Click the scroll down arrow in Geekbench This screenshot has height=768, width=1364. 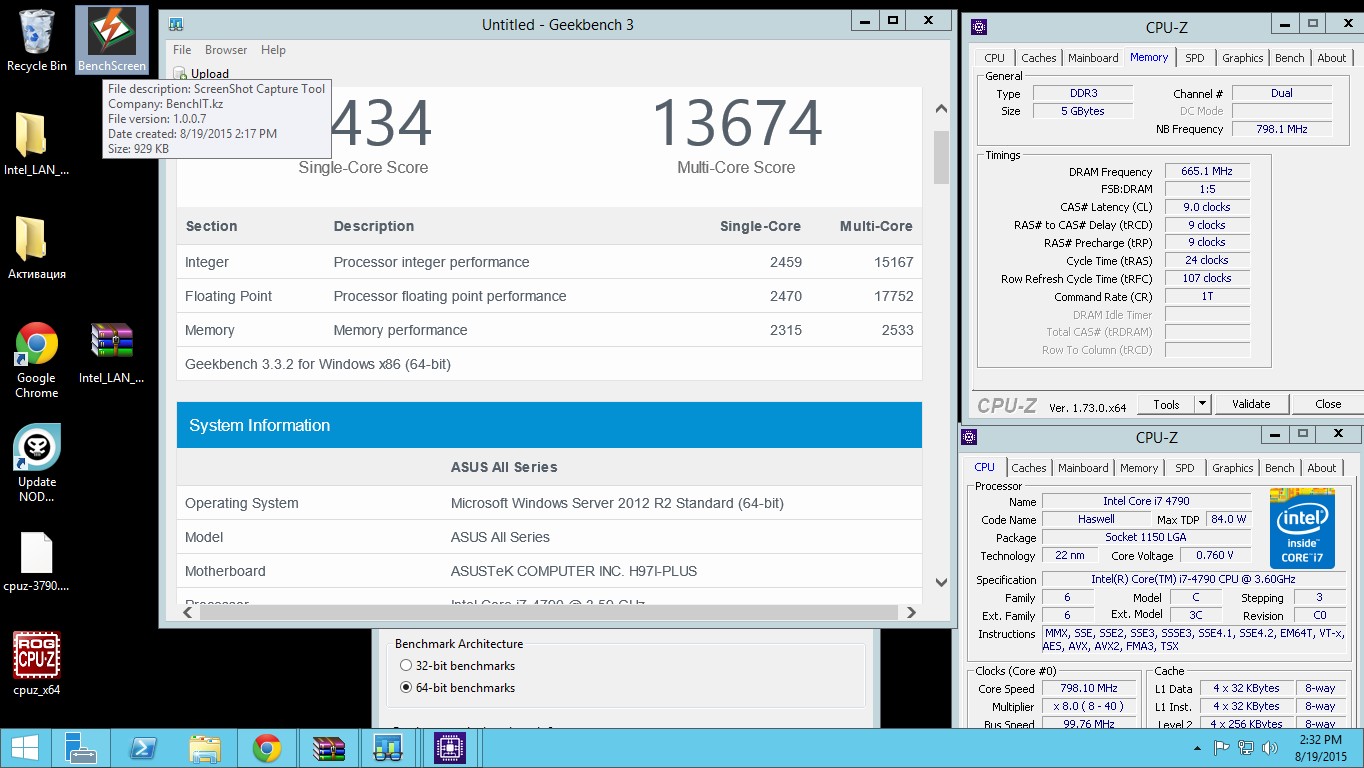pos(941,582)
